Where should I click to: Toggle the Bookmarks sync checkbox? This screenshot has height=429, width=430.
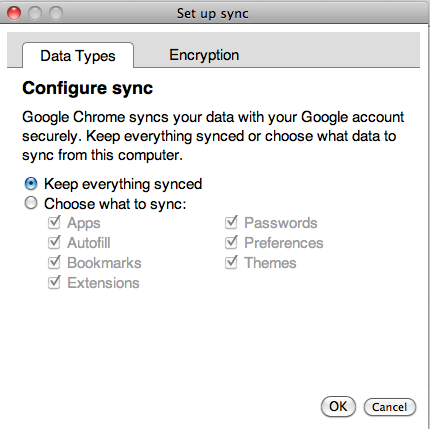pos(54,262)
